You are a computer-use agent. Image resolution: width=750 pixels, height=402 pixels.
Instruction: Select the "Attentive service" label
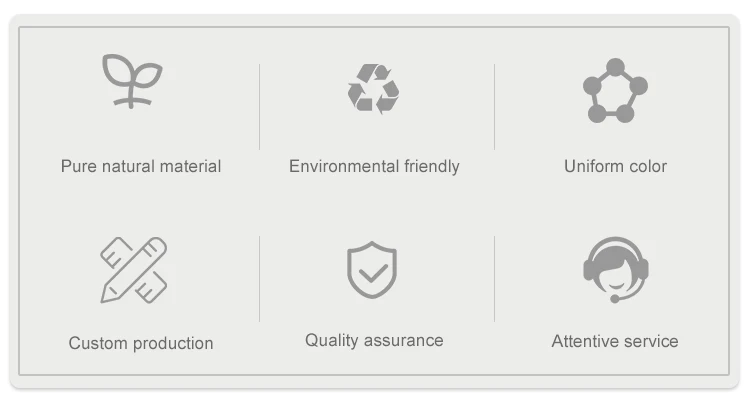point(615,341)
